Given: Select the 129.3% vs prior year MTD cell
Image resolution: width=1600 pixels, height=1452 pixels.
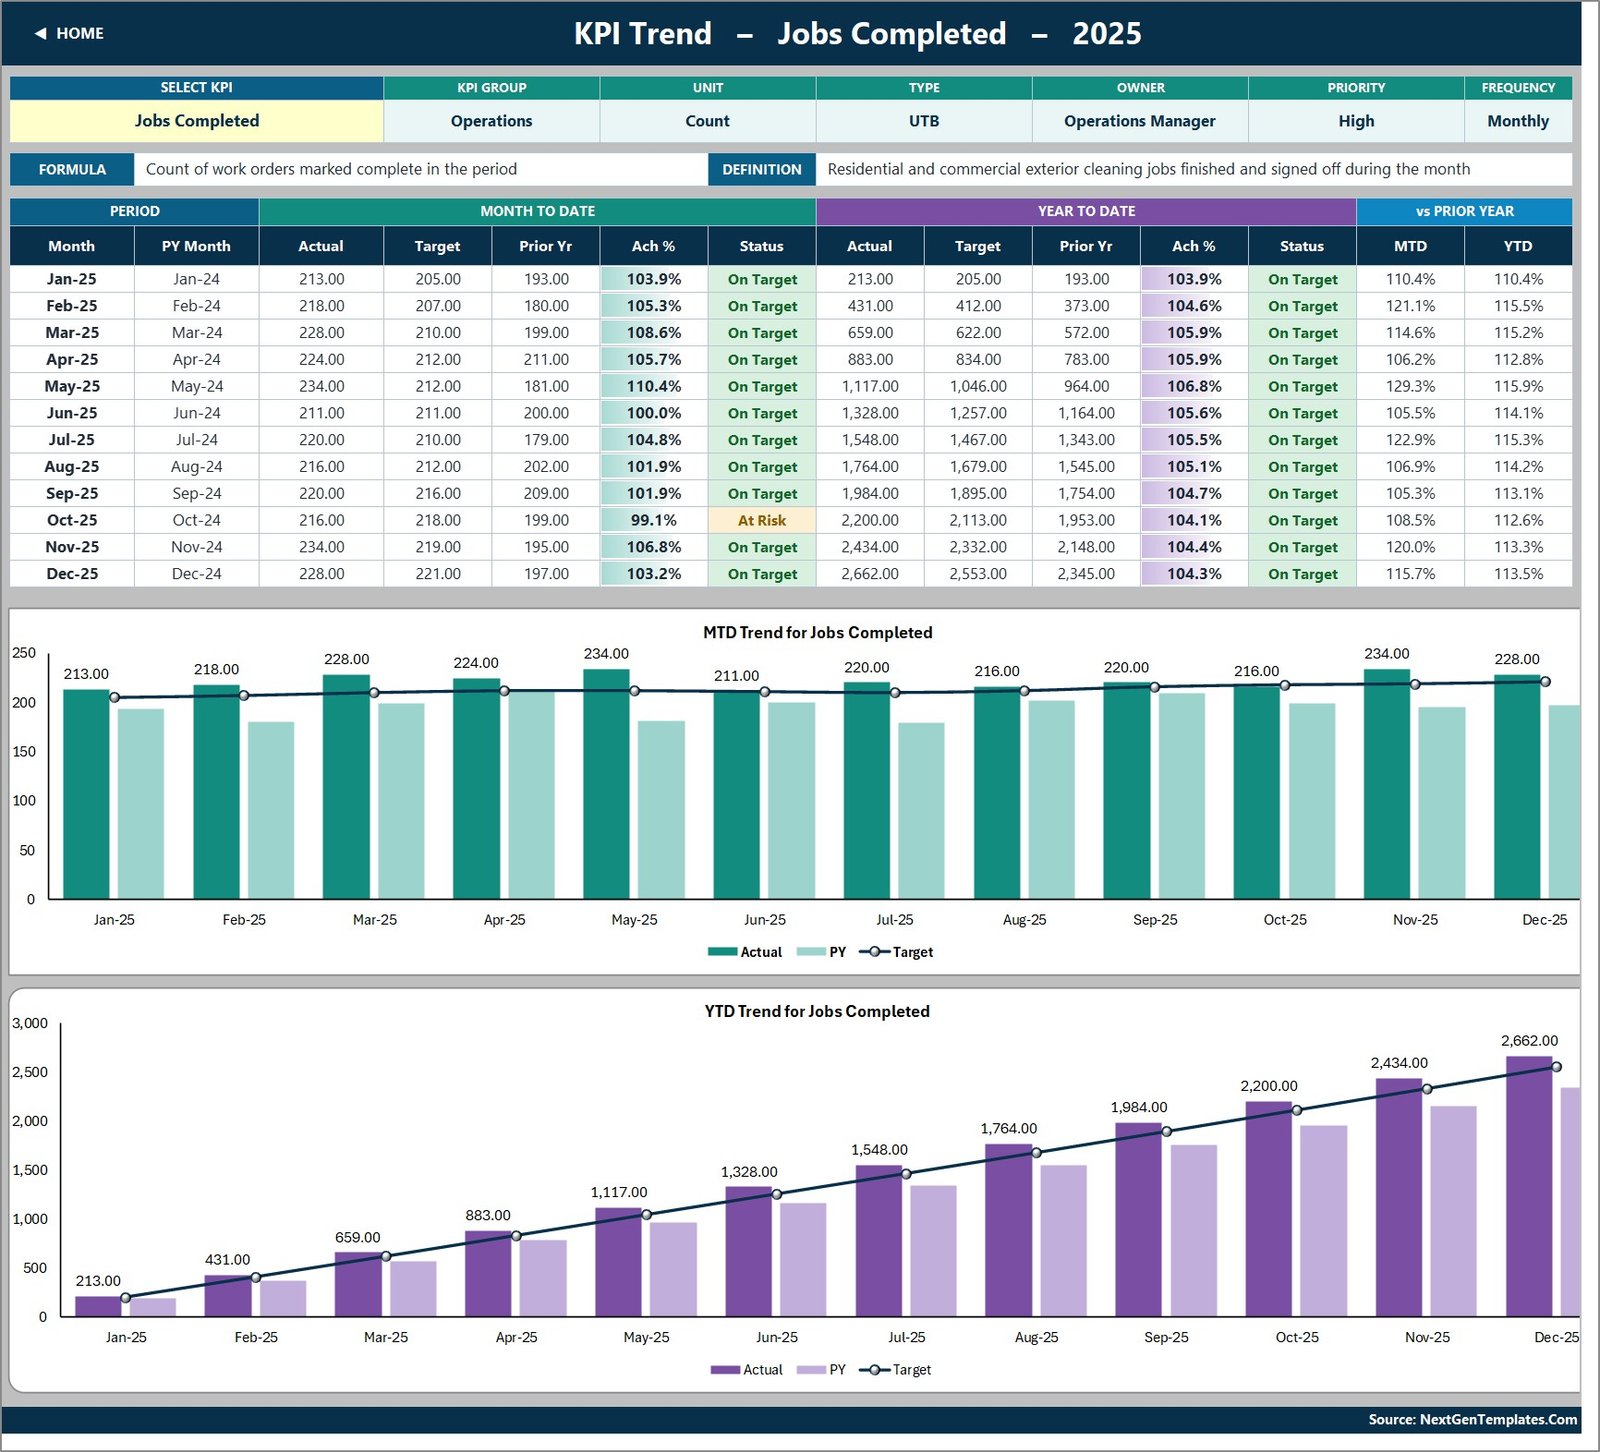Looking at the screenshot, I should point(1410,386).
